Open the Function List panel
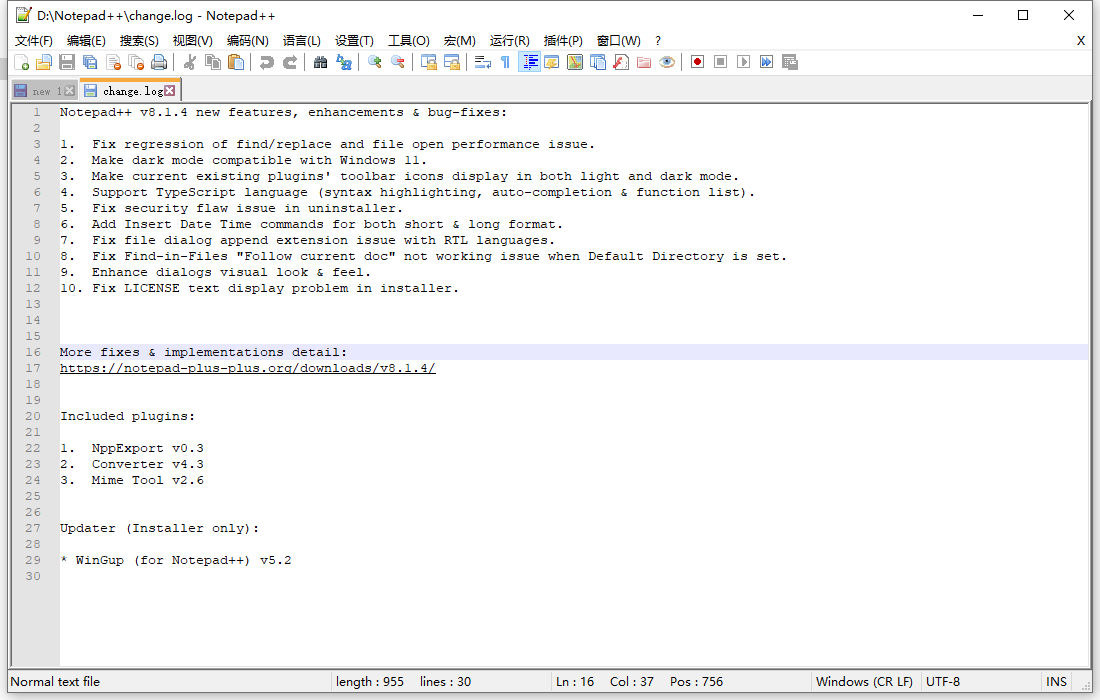This screenshot has width=1100, height=700. click(621, 62)
